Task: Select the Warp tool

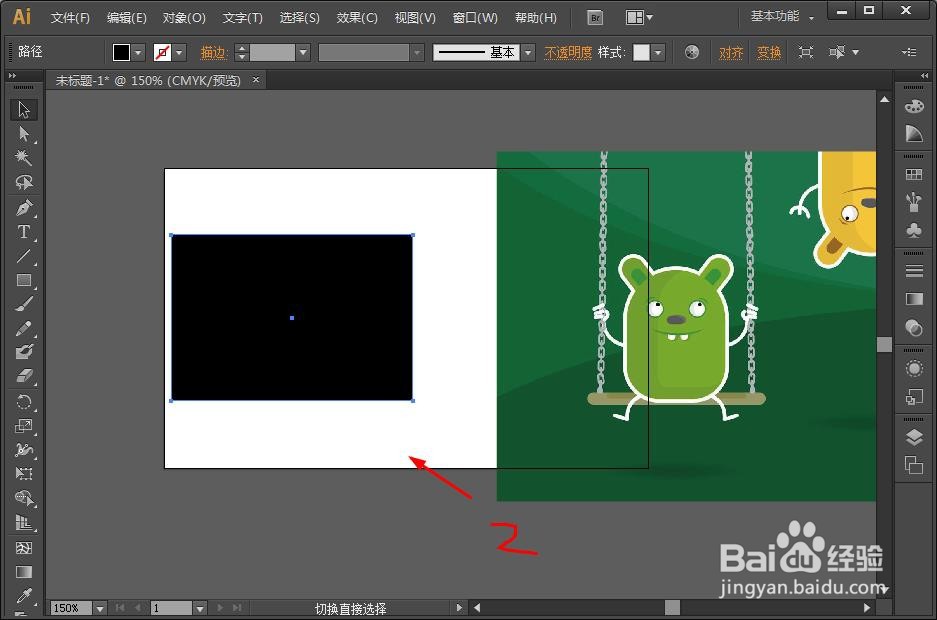Action: point(24,450)
